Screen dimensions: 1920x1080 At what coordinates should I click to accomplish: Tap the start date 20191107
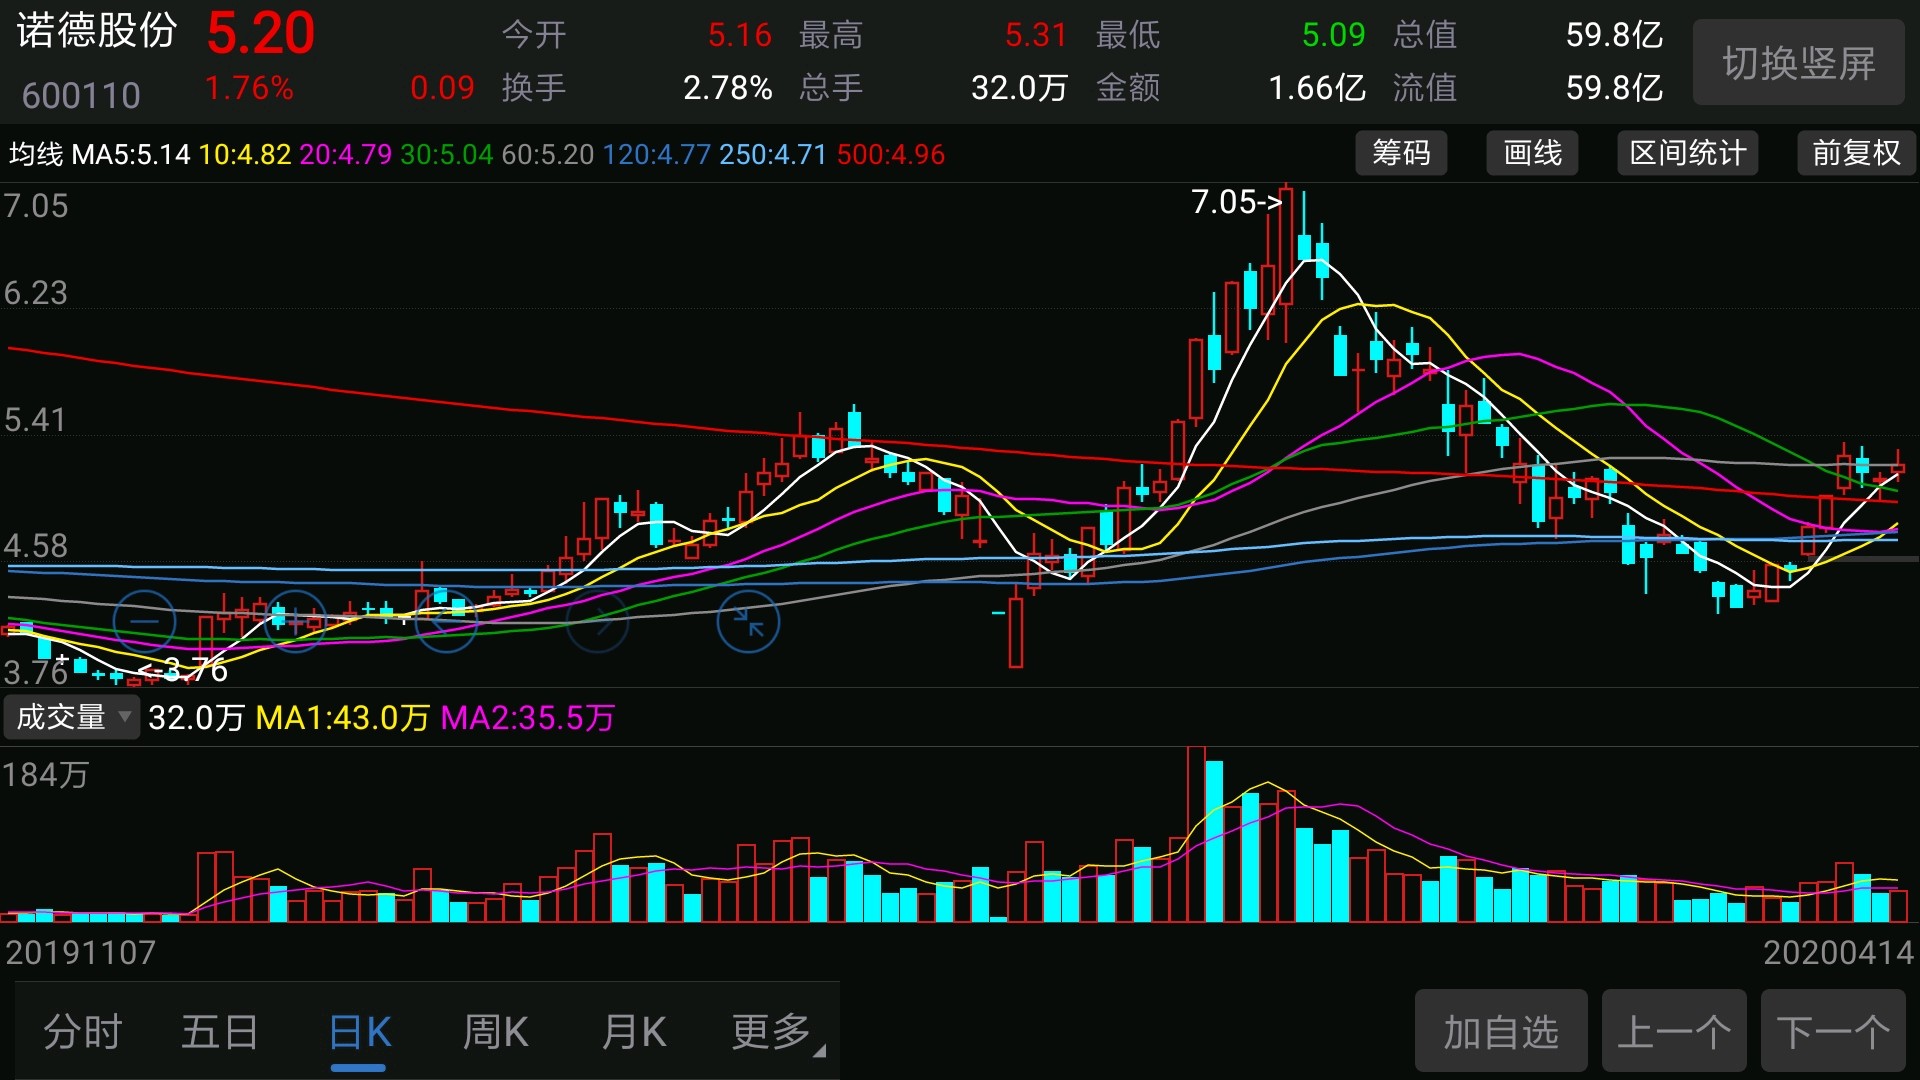tap(81, 952)
